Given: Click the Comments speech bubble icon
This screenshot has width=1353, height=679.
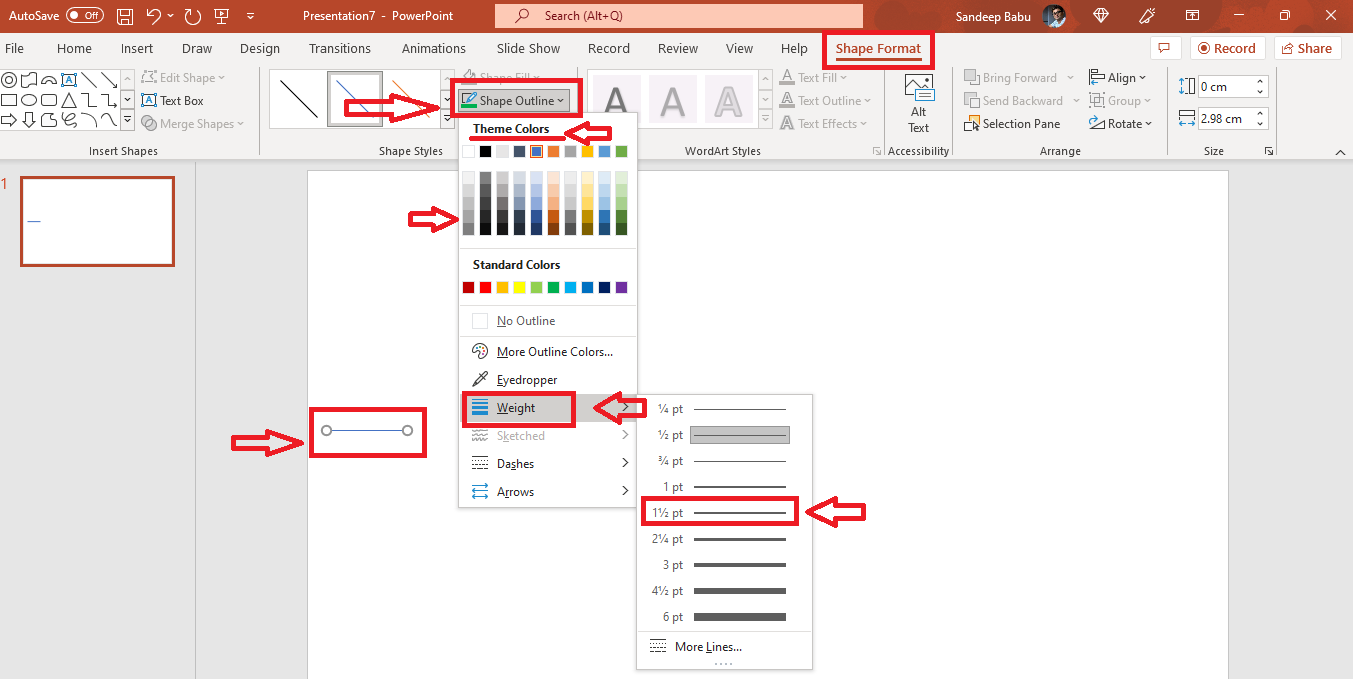Looking at the screenshot, I should (1162, 48).
